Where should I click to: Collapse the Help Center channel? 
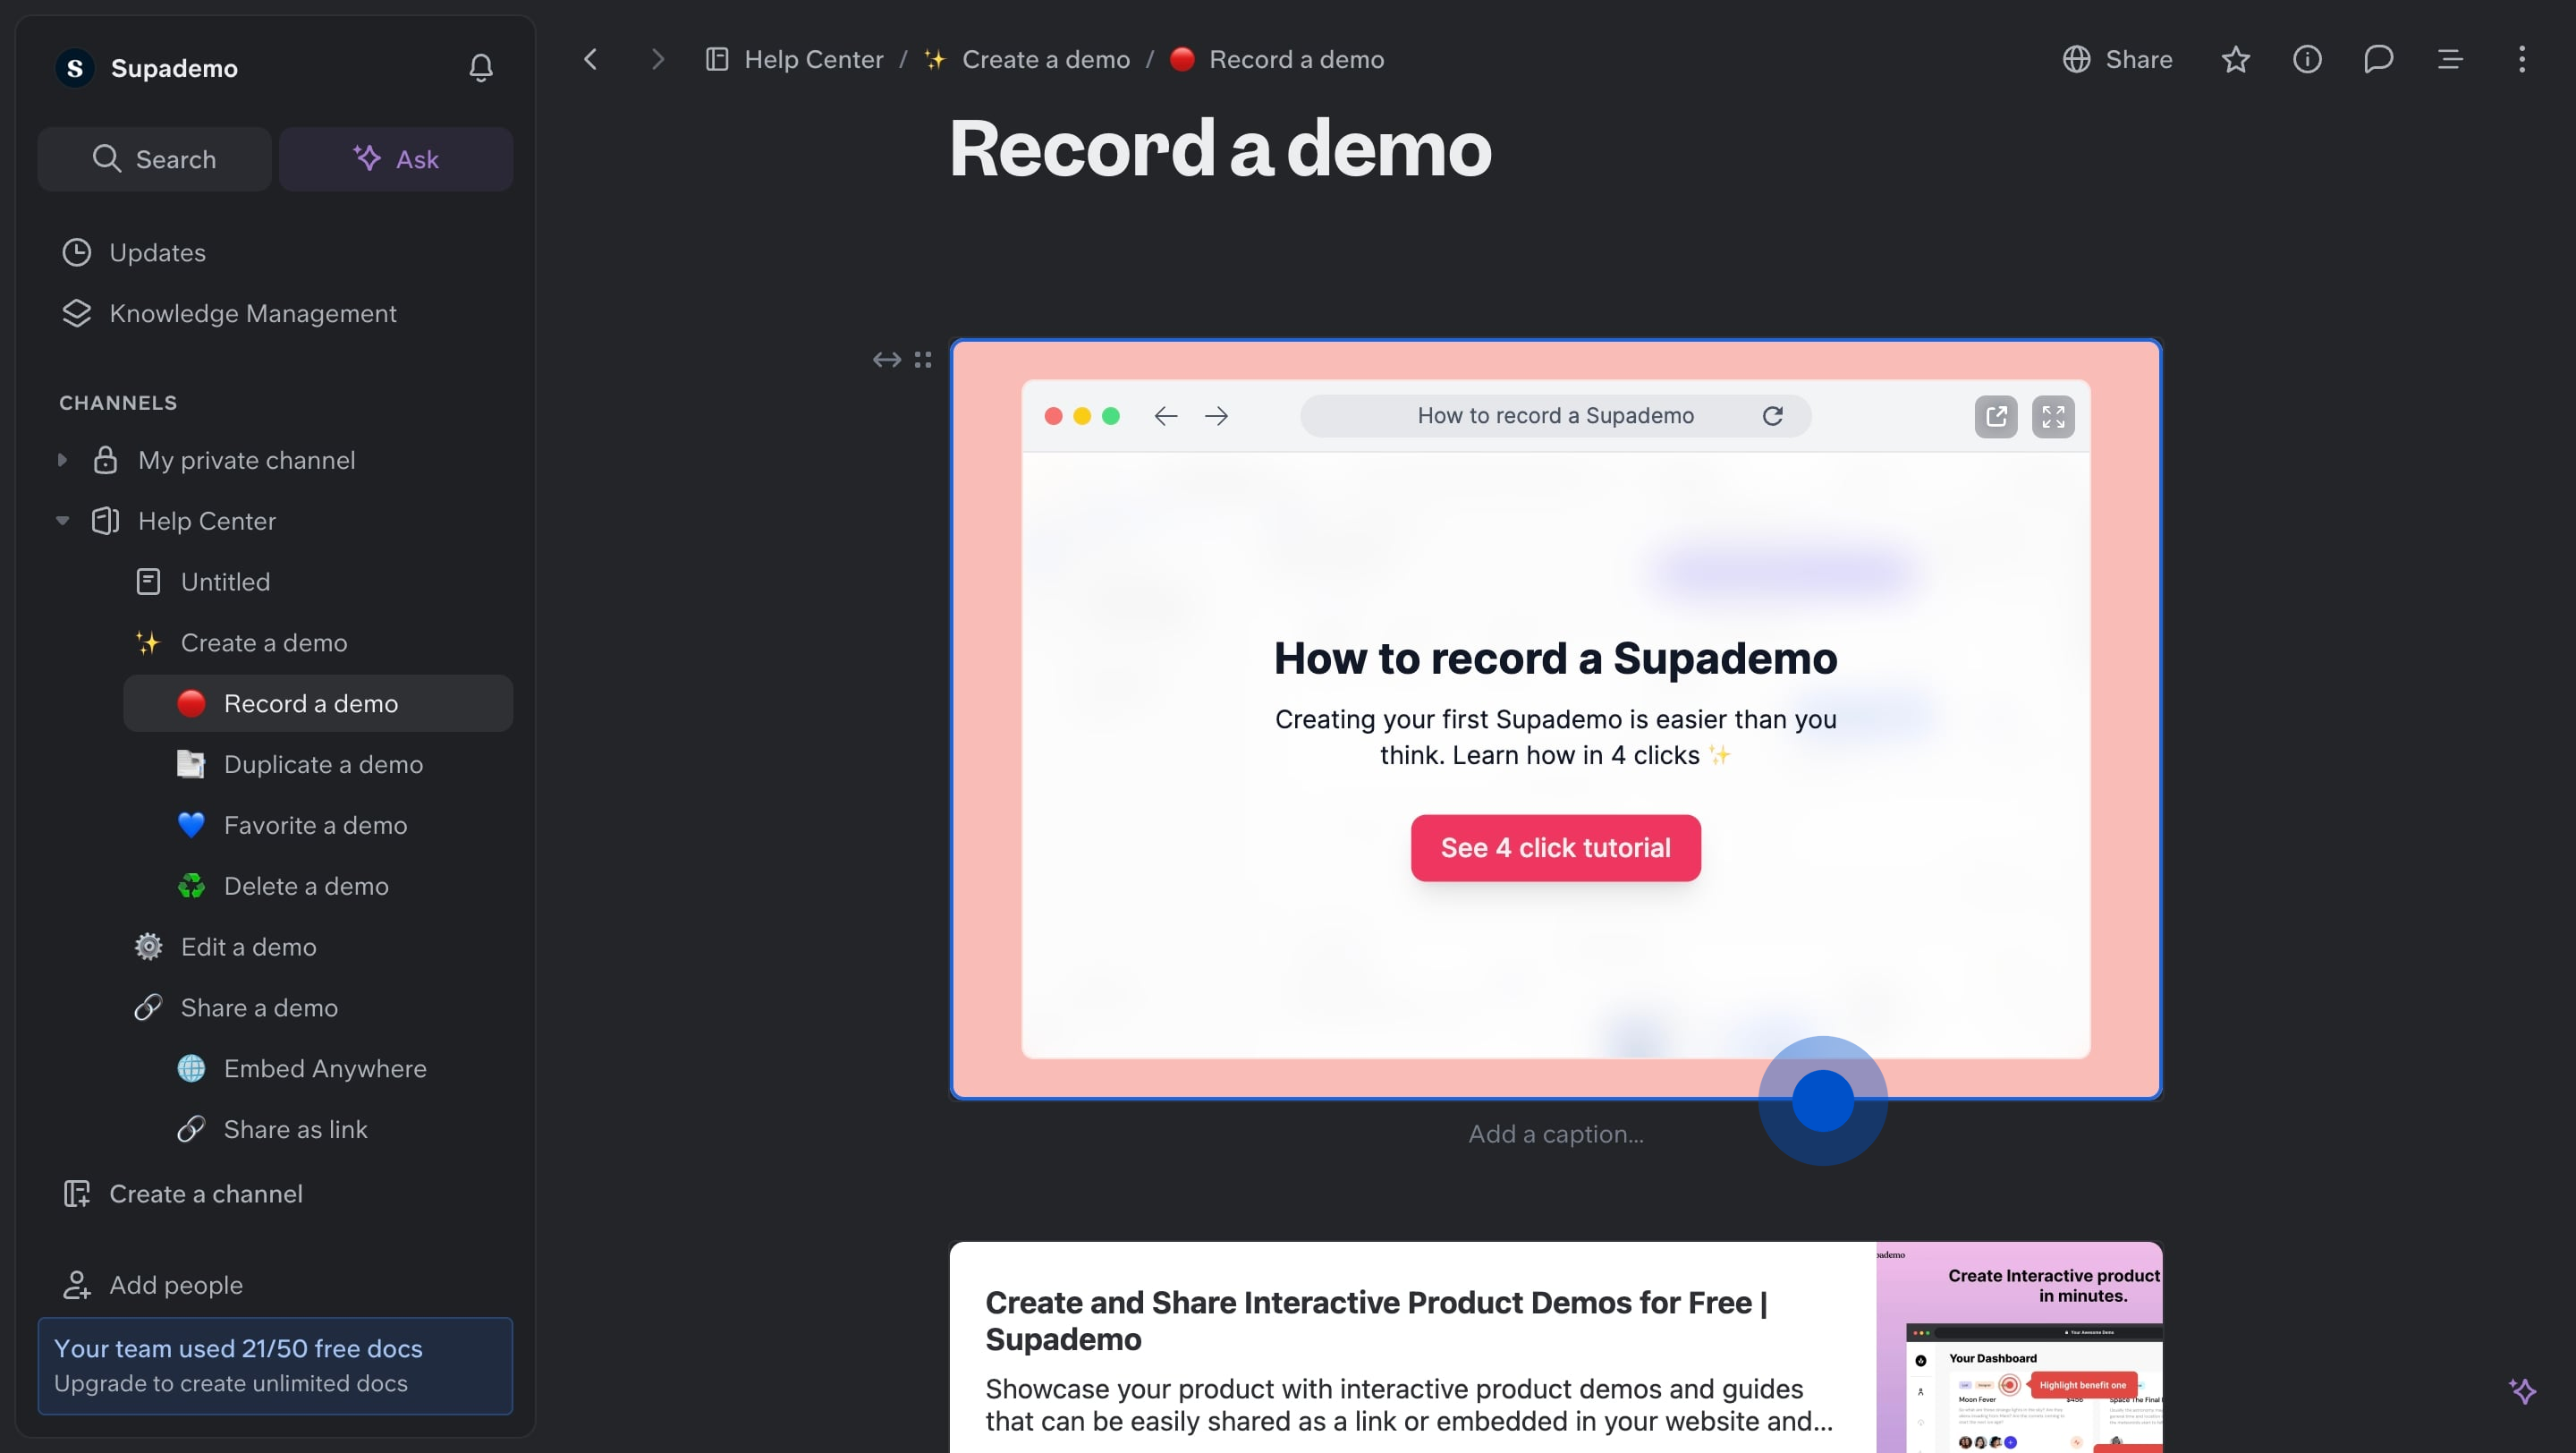[x=62, y=521]
